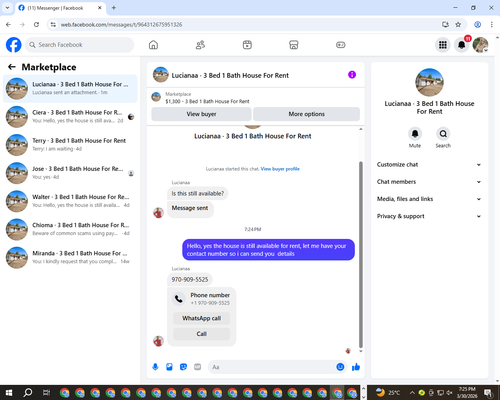Show hidden system tray icons

(412, 393)
